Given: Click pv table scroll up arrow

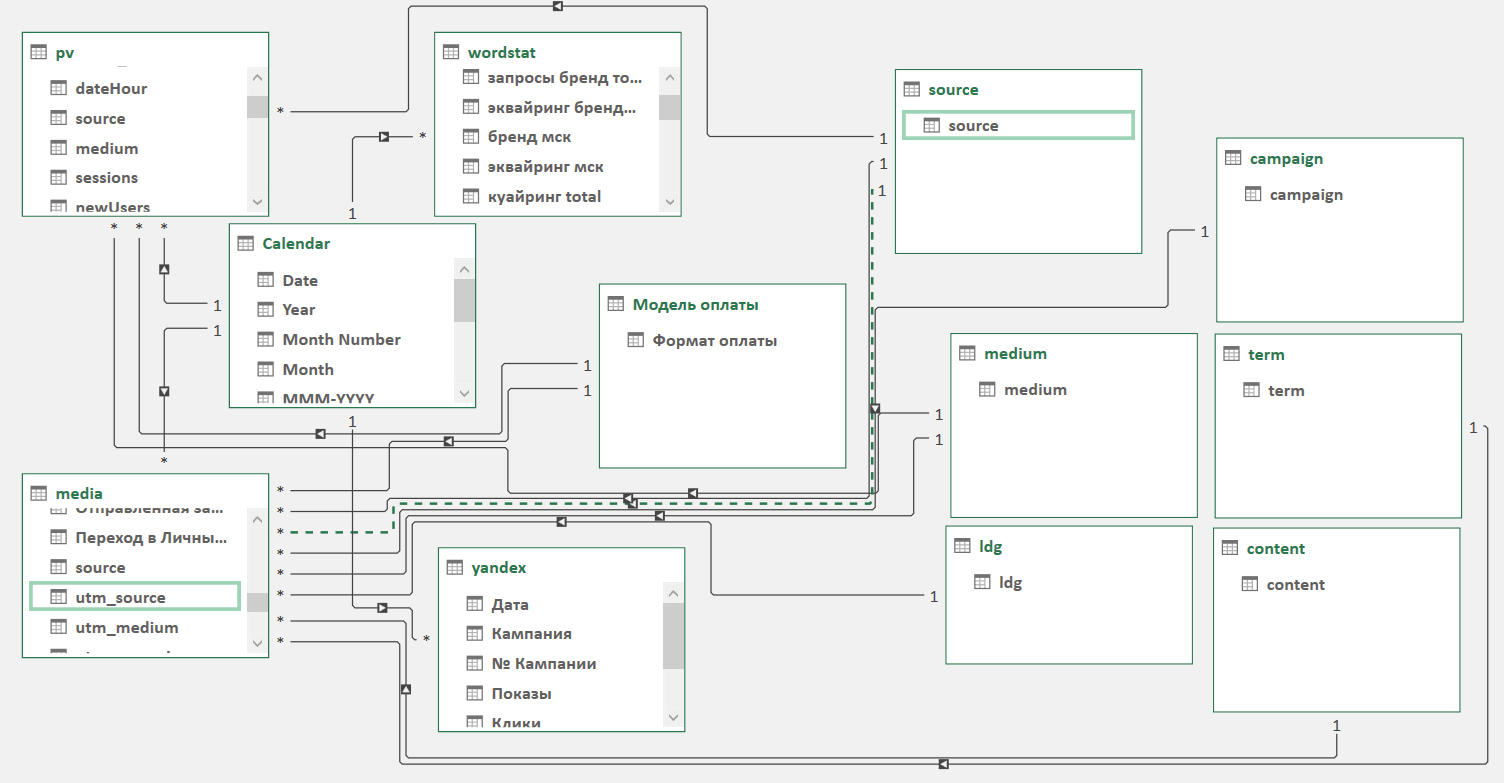Looking at the screenshot, I should point(258,78).
